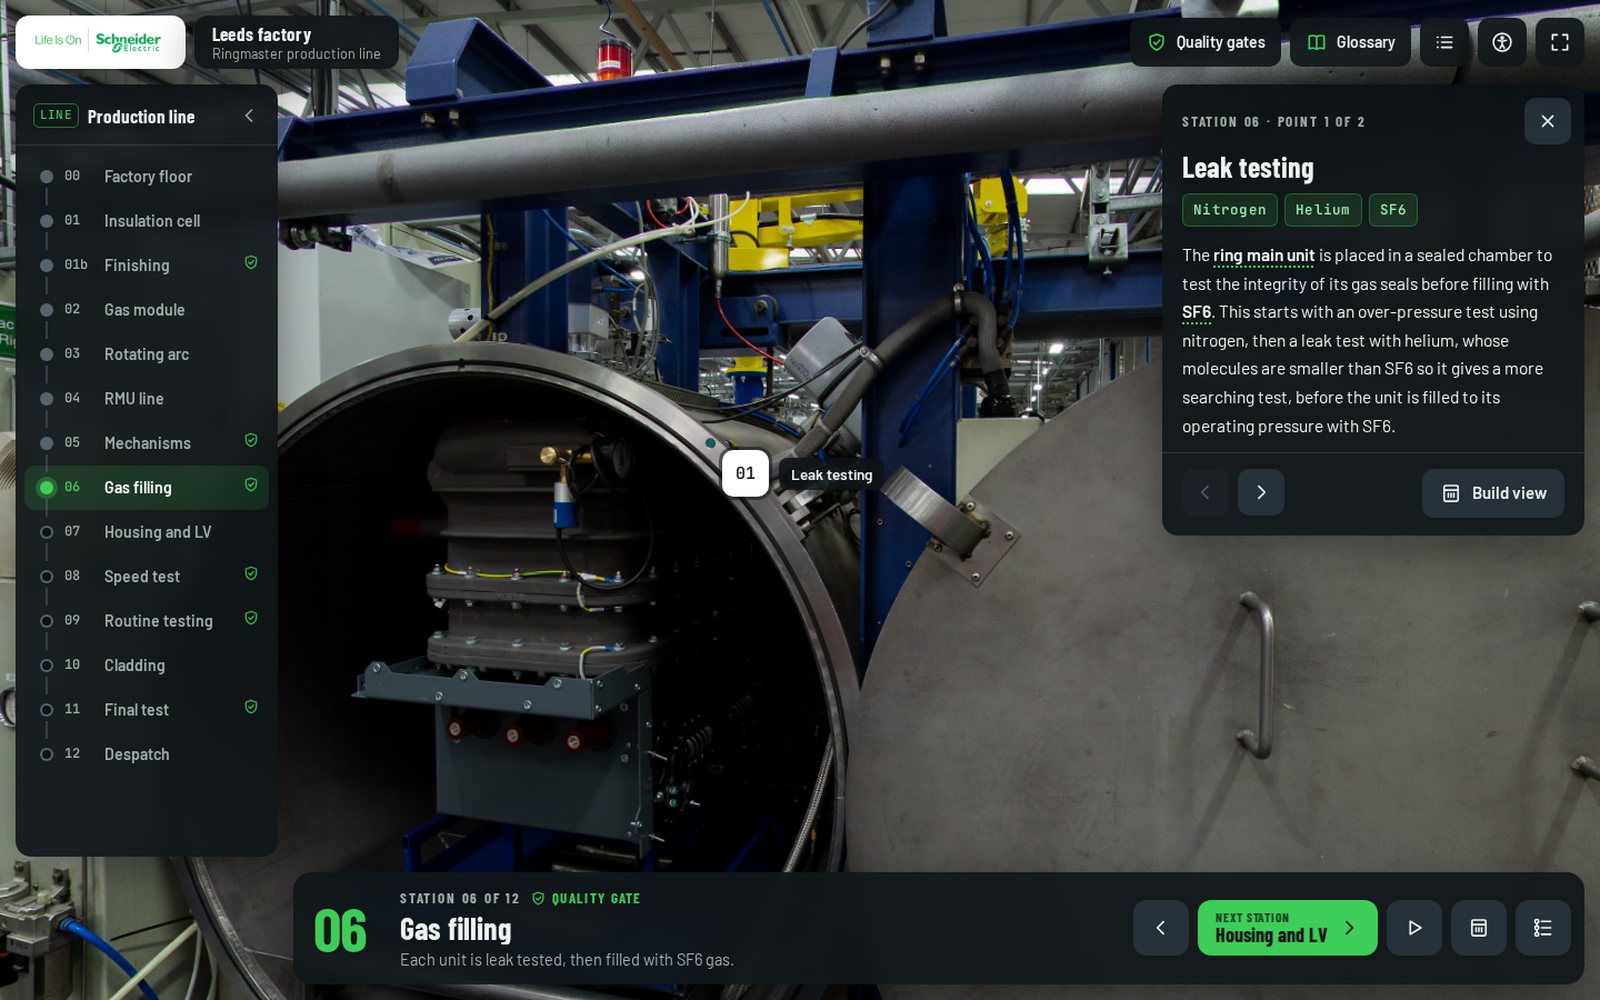Image resolution: width=1600 pixels, height=1000 pixels.
Task: Select station 08 Speed test
Action: pos(146,577)
